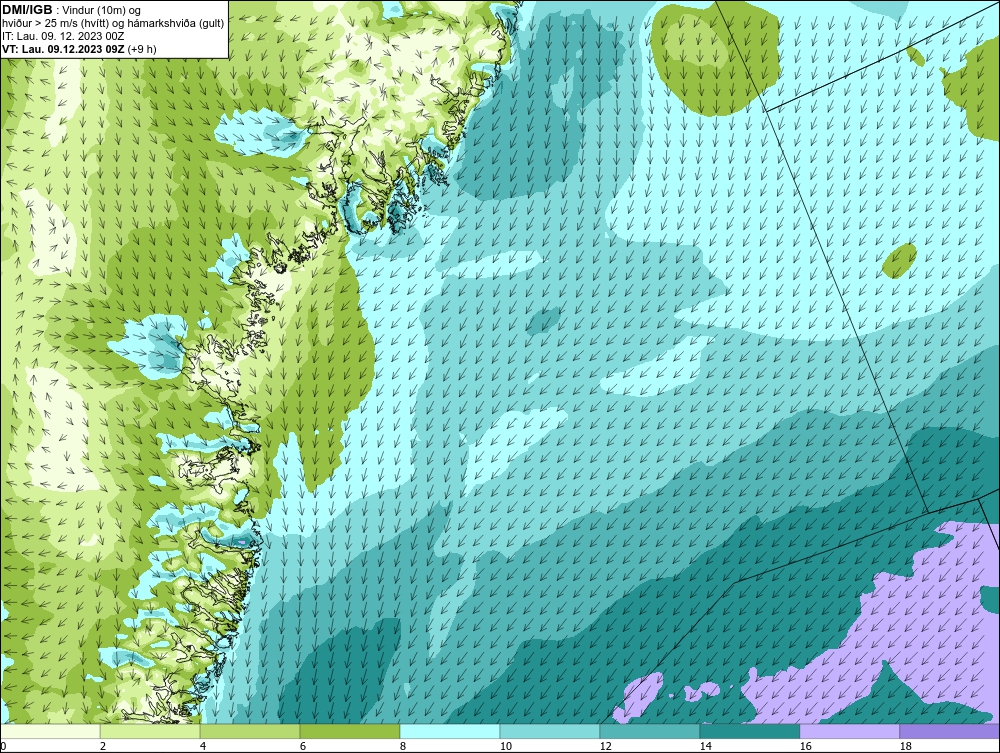Click the "0" scale label
Viewport: 1000px width, 753px height.
point(3,746)
